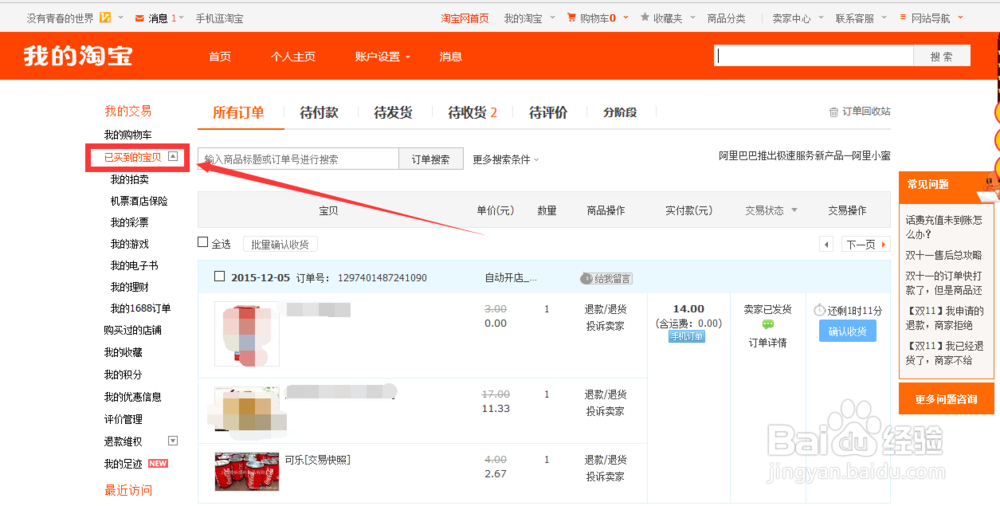1000x506 pixels.
Task: Switch to the 待收货 tab
Action: point(473,113)
